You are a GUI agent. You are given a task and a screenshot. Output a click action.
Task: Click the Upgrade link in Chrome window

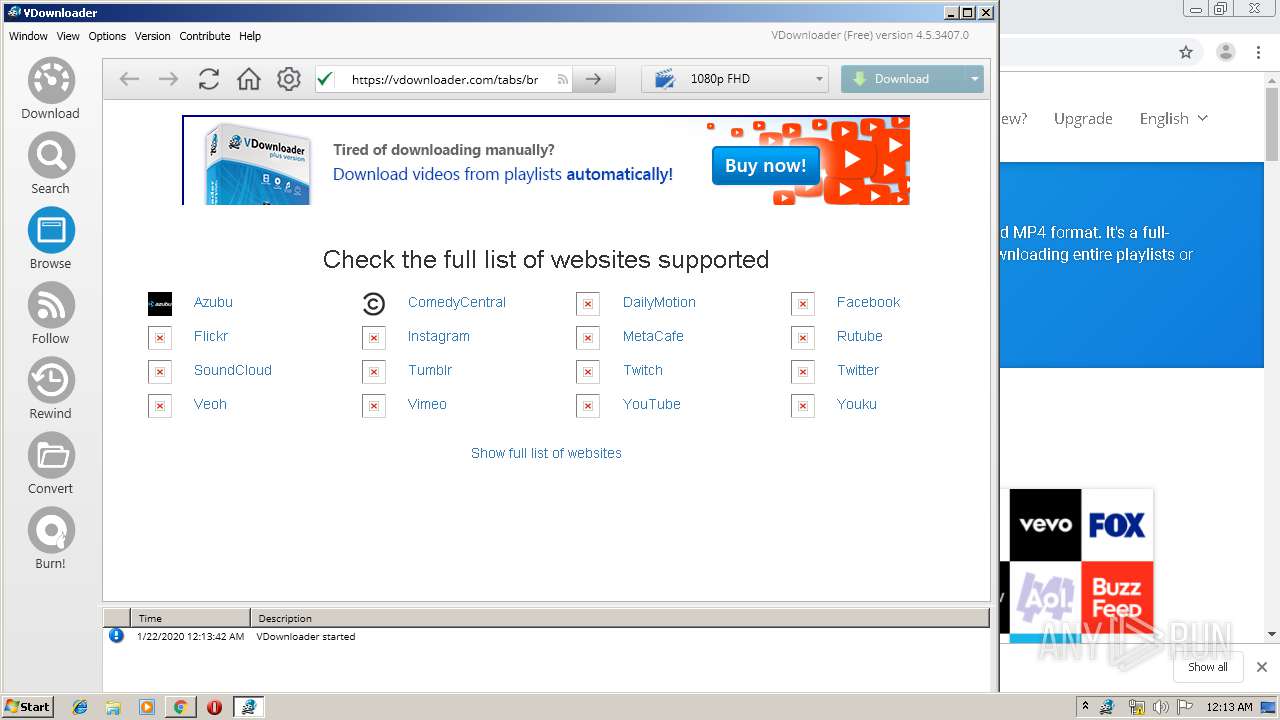[1083, 118]
